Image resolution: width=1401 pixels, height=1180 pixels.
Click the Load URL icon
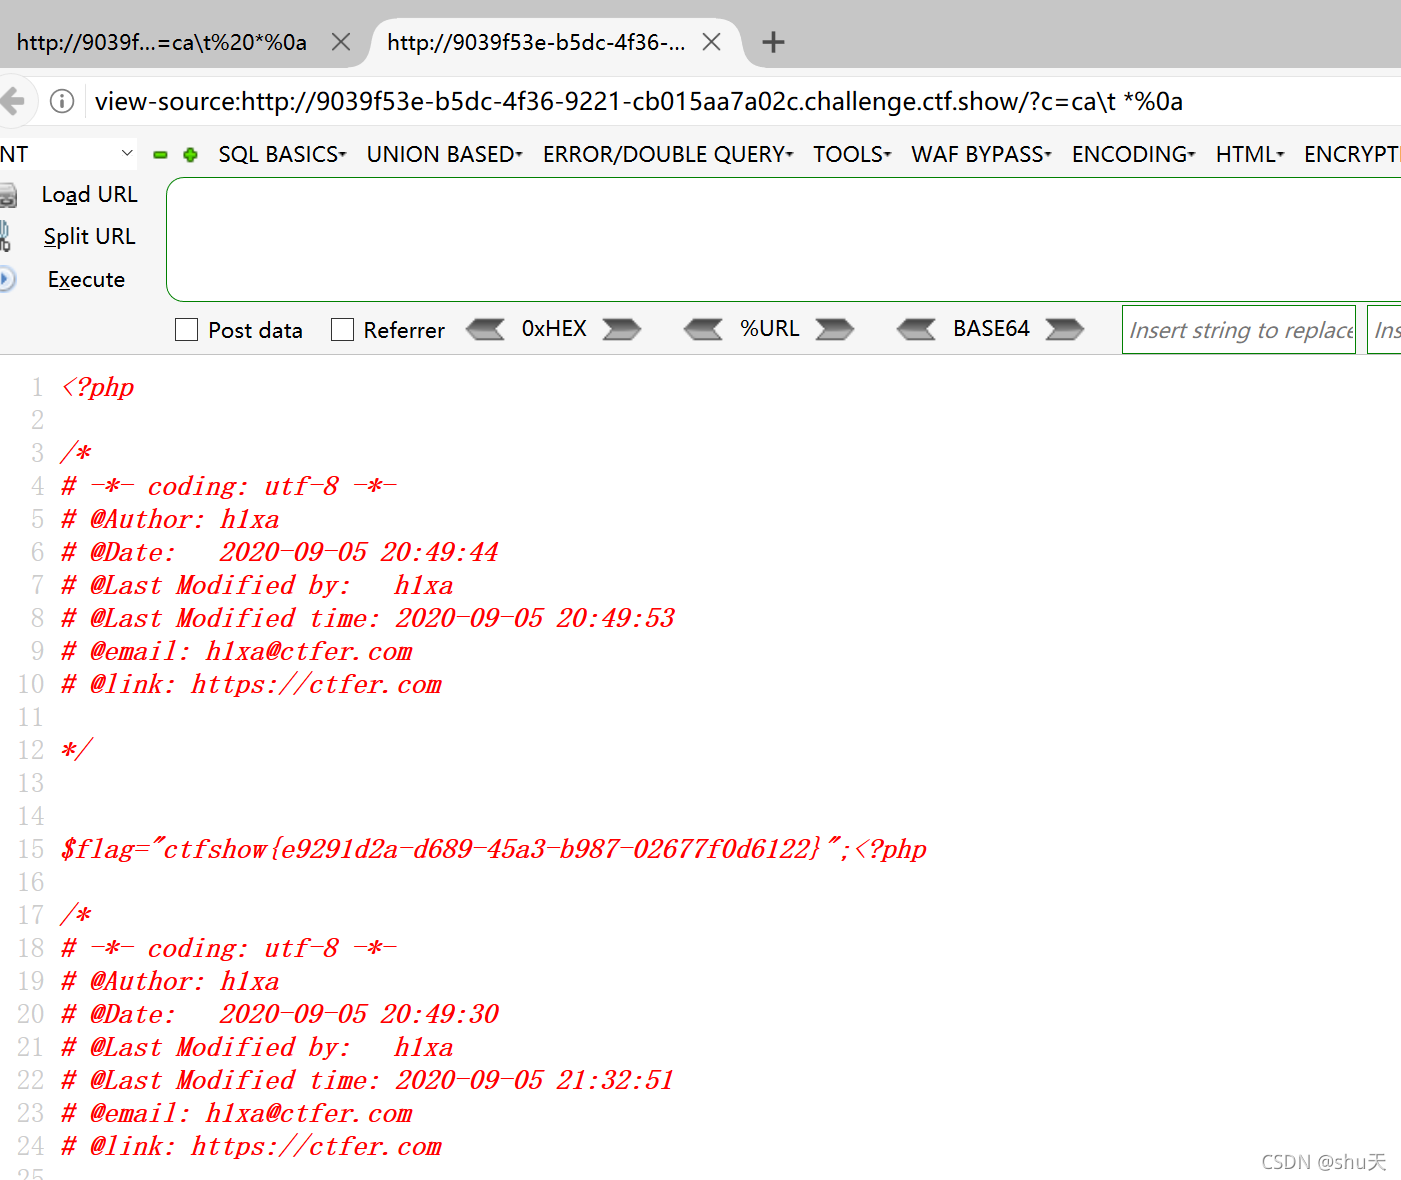8,195
